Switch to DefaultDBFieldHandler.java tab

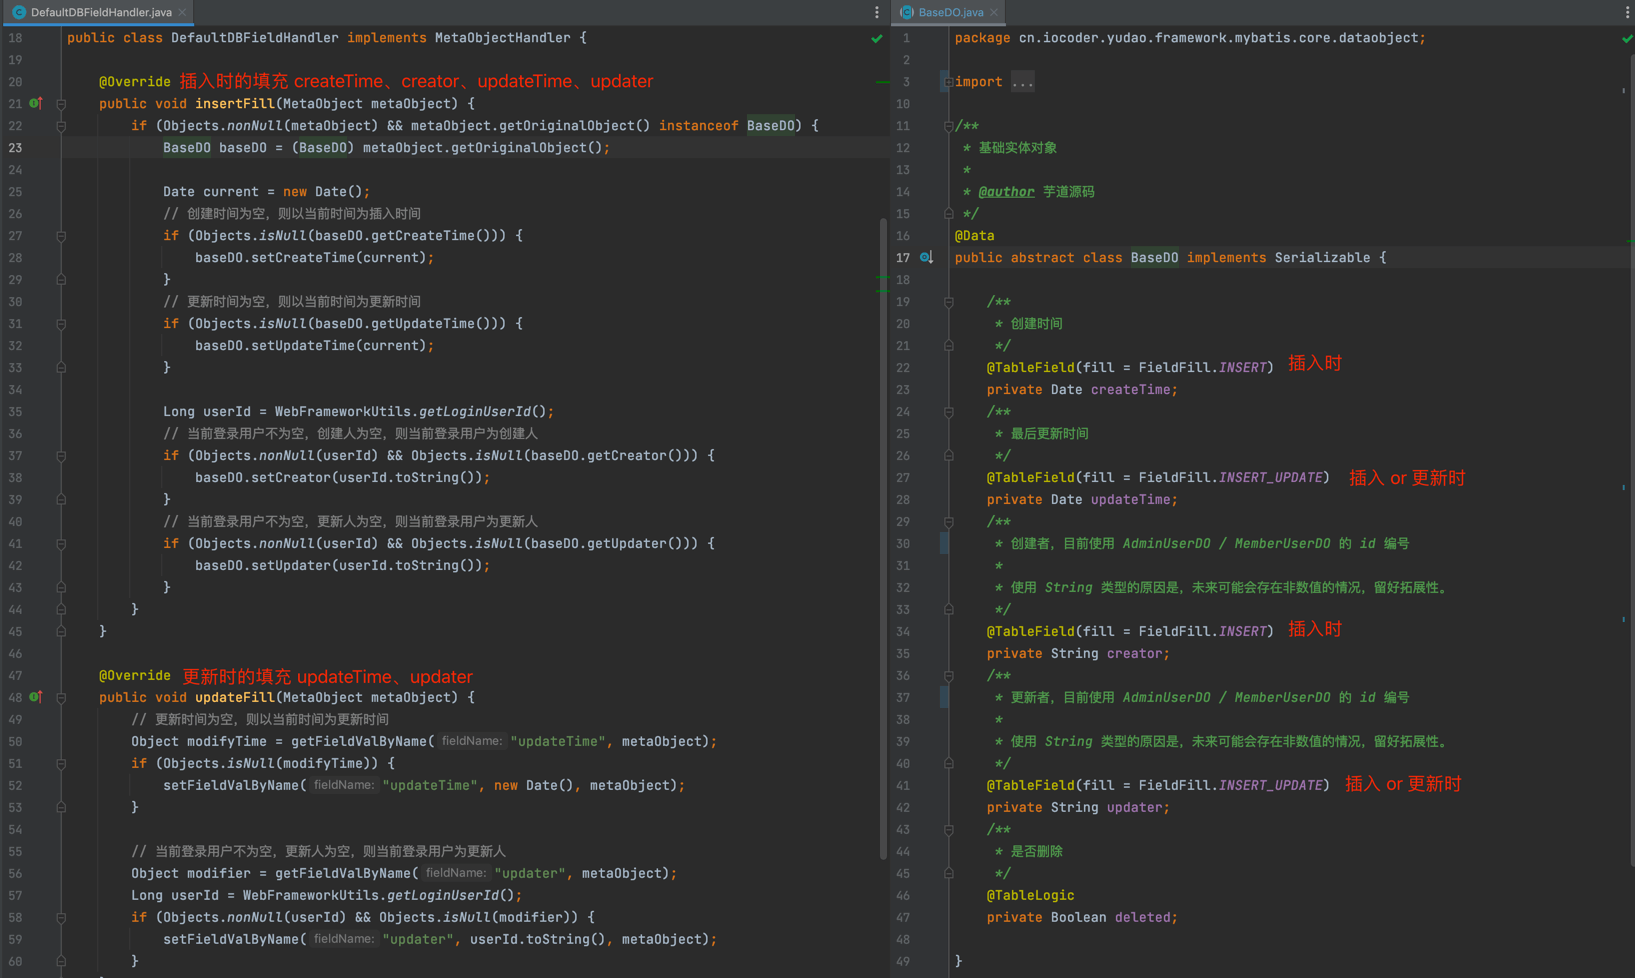[x=100, y=12]
